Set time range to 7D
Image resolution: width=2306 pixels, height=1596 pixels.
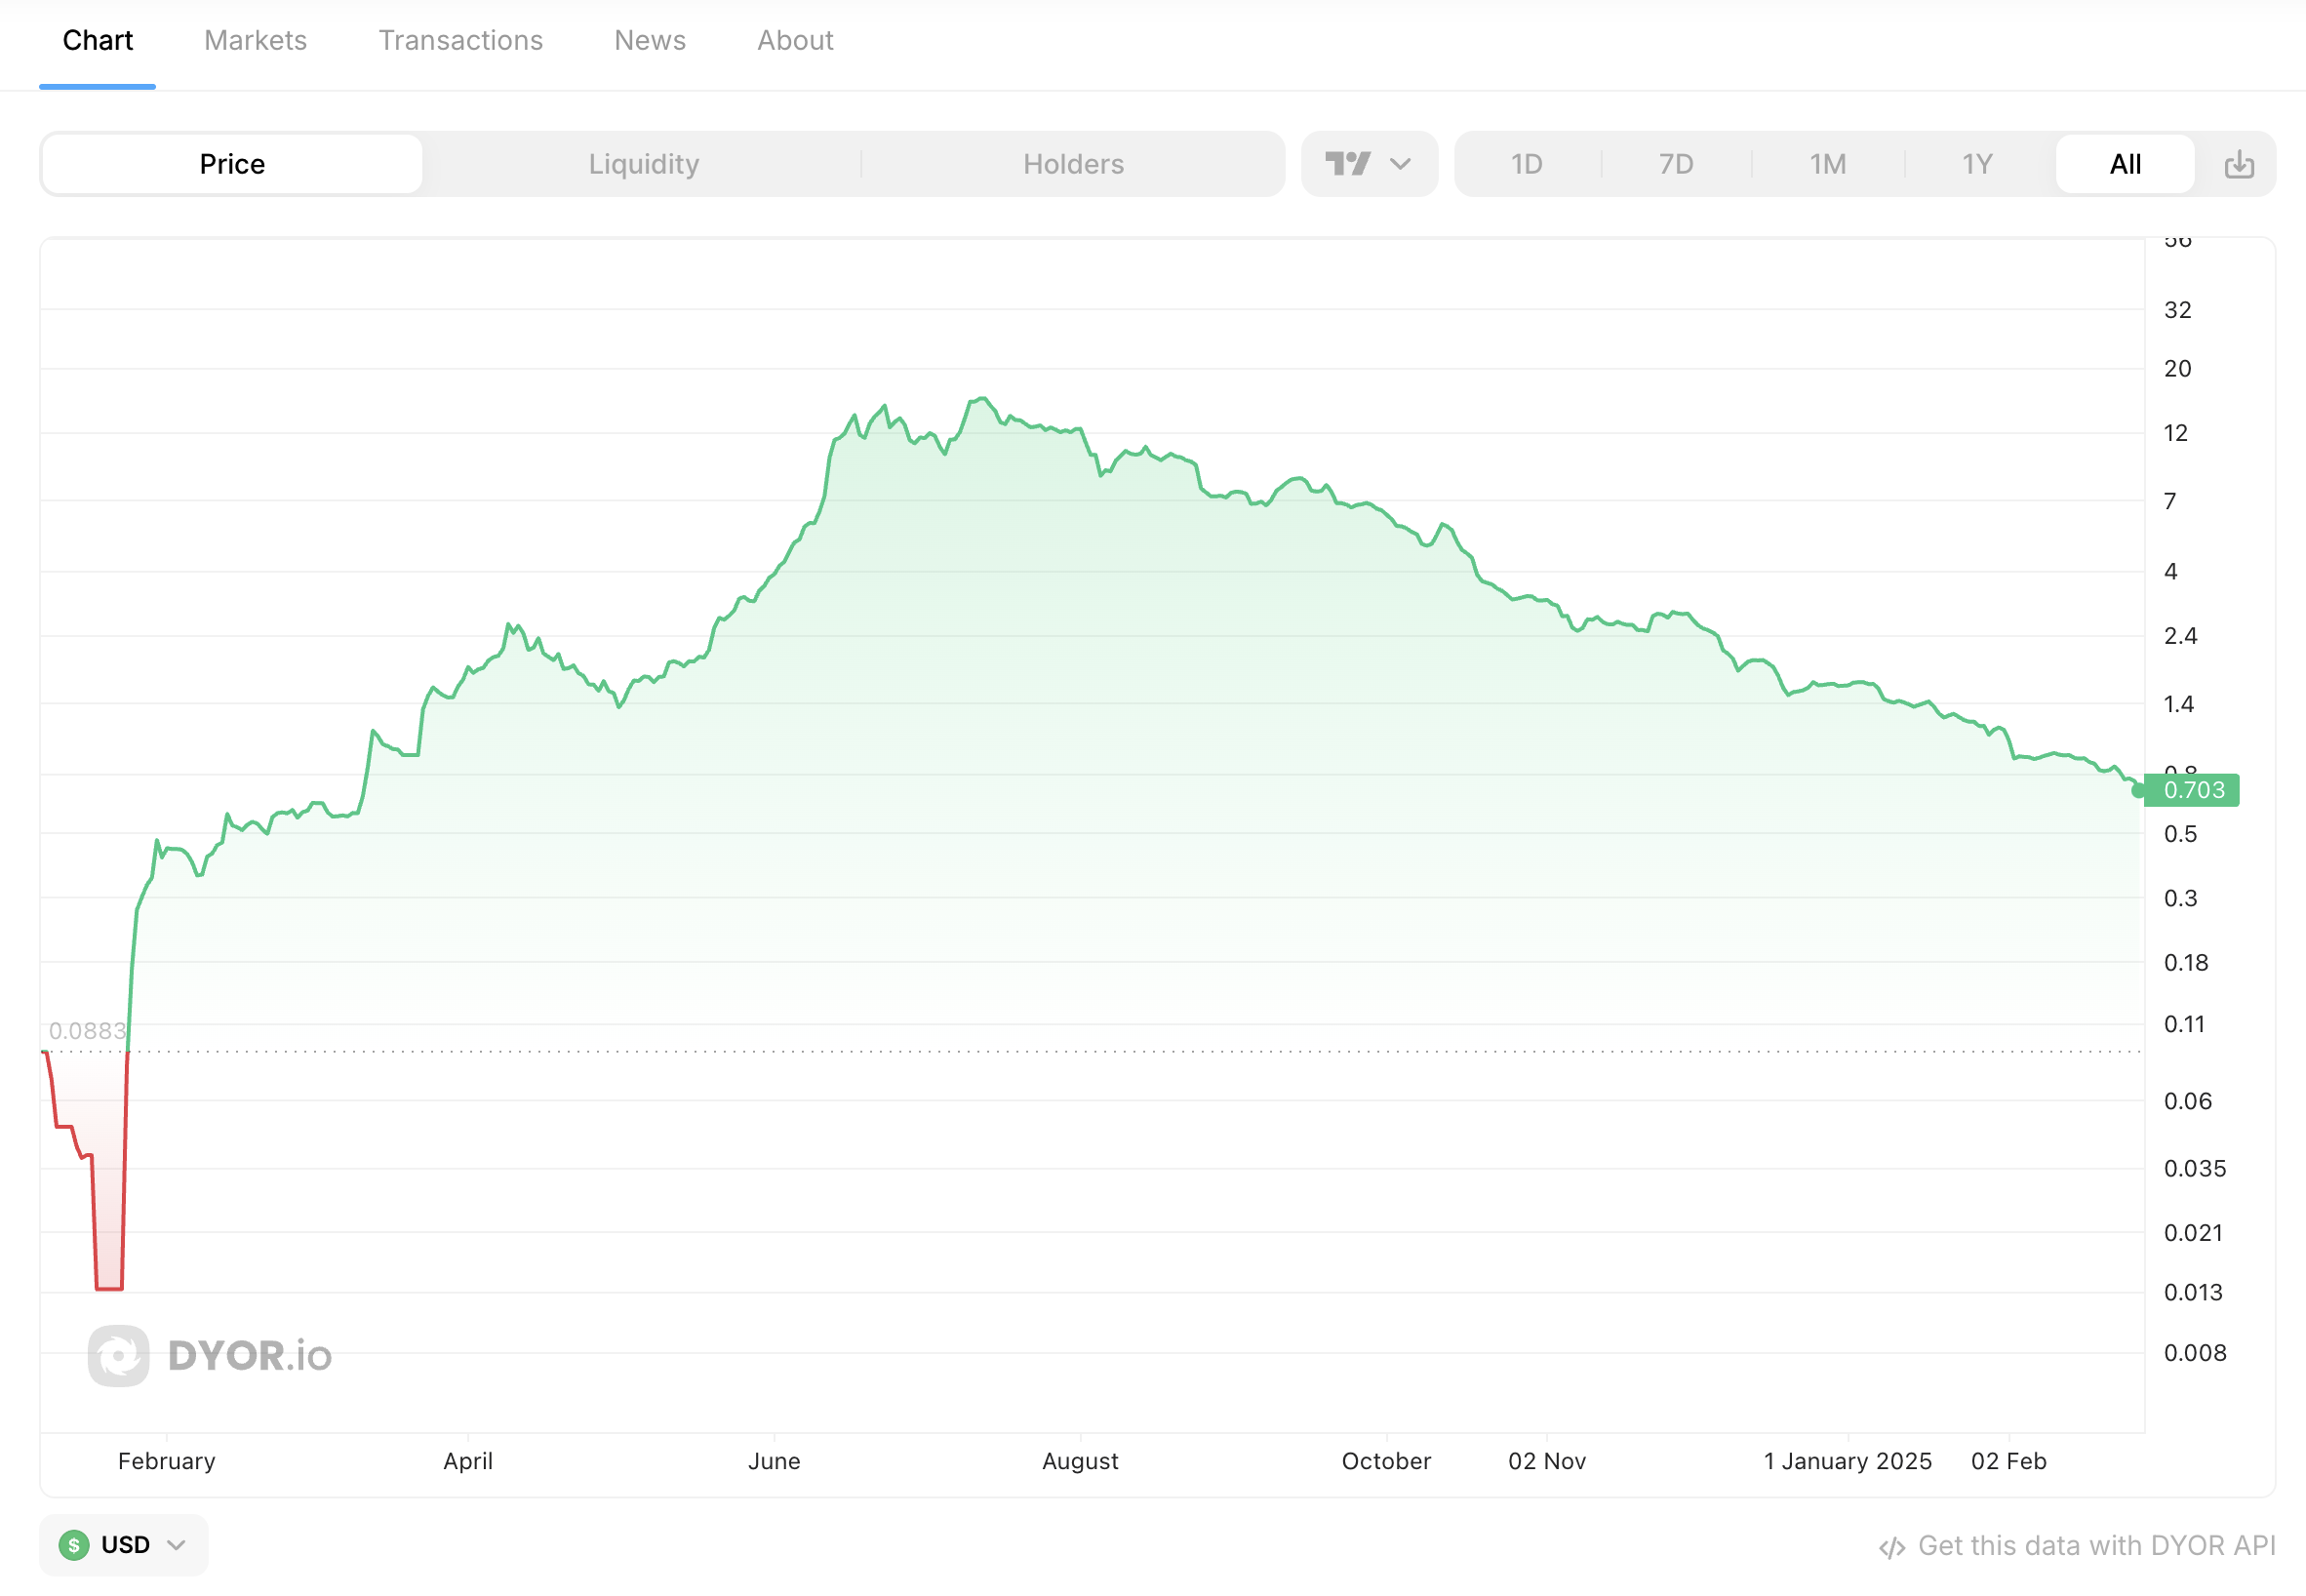[x=1676, y=164]
